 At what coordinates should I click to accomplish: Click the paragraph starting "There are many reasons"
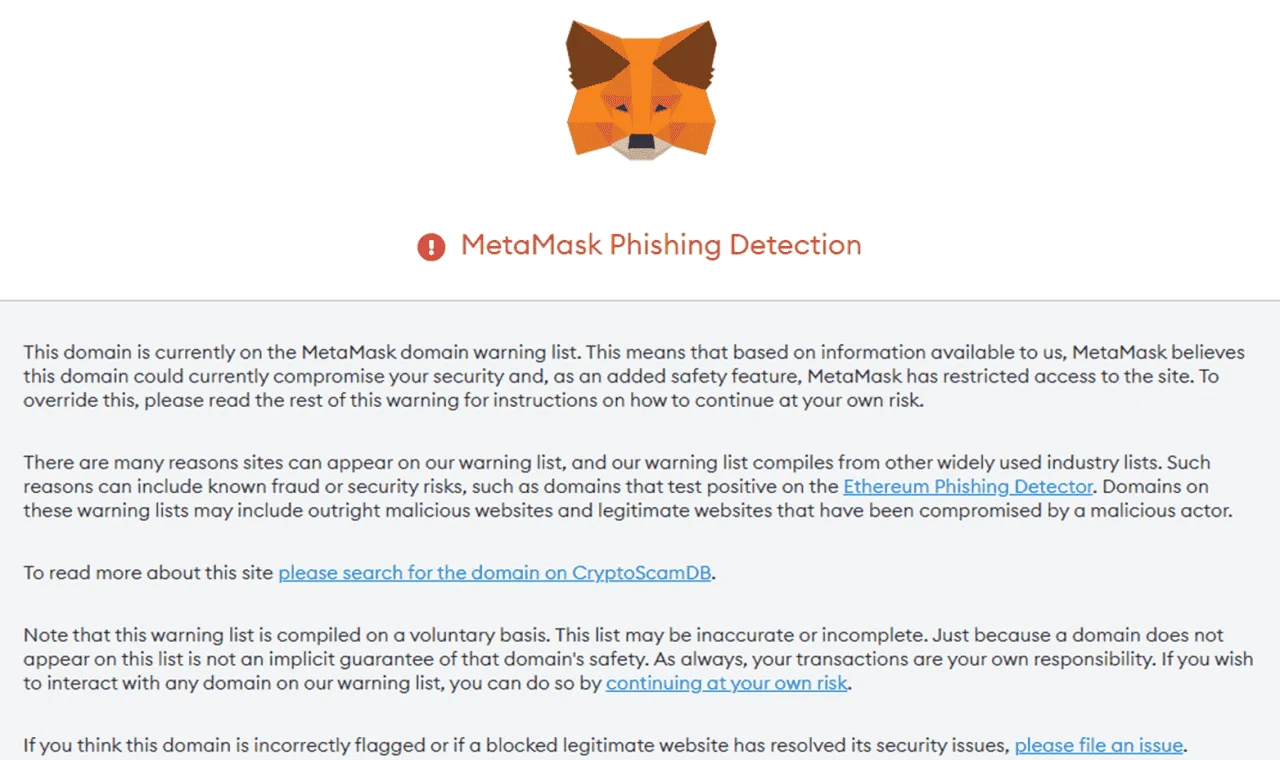pos(628,487)
